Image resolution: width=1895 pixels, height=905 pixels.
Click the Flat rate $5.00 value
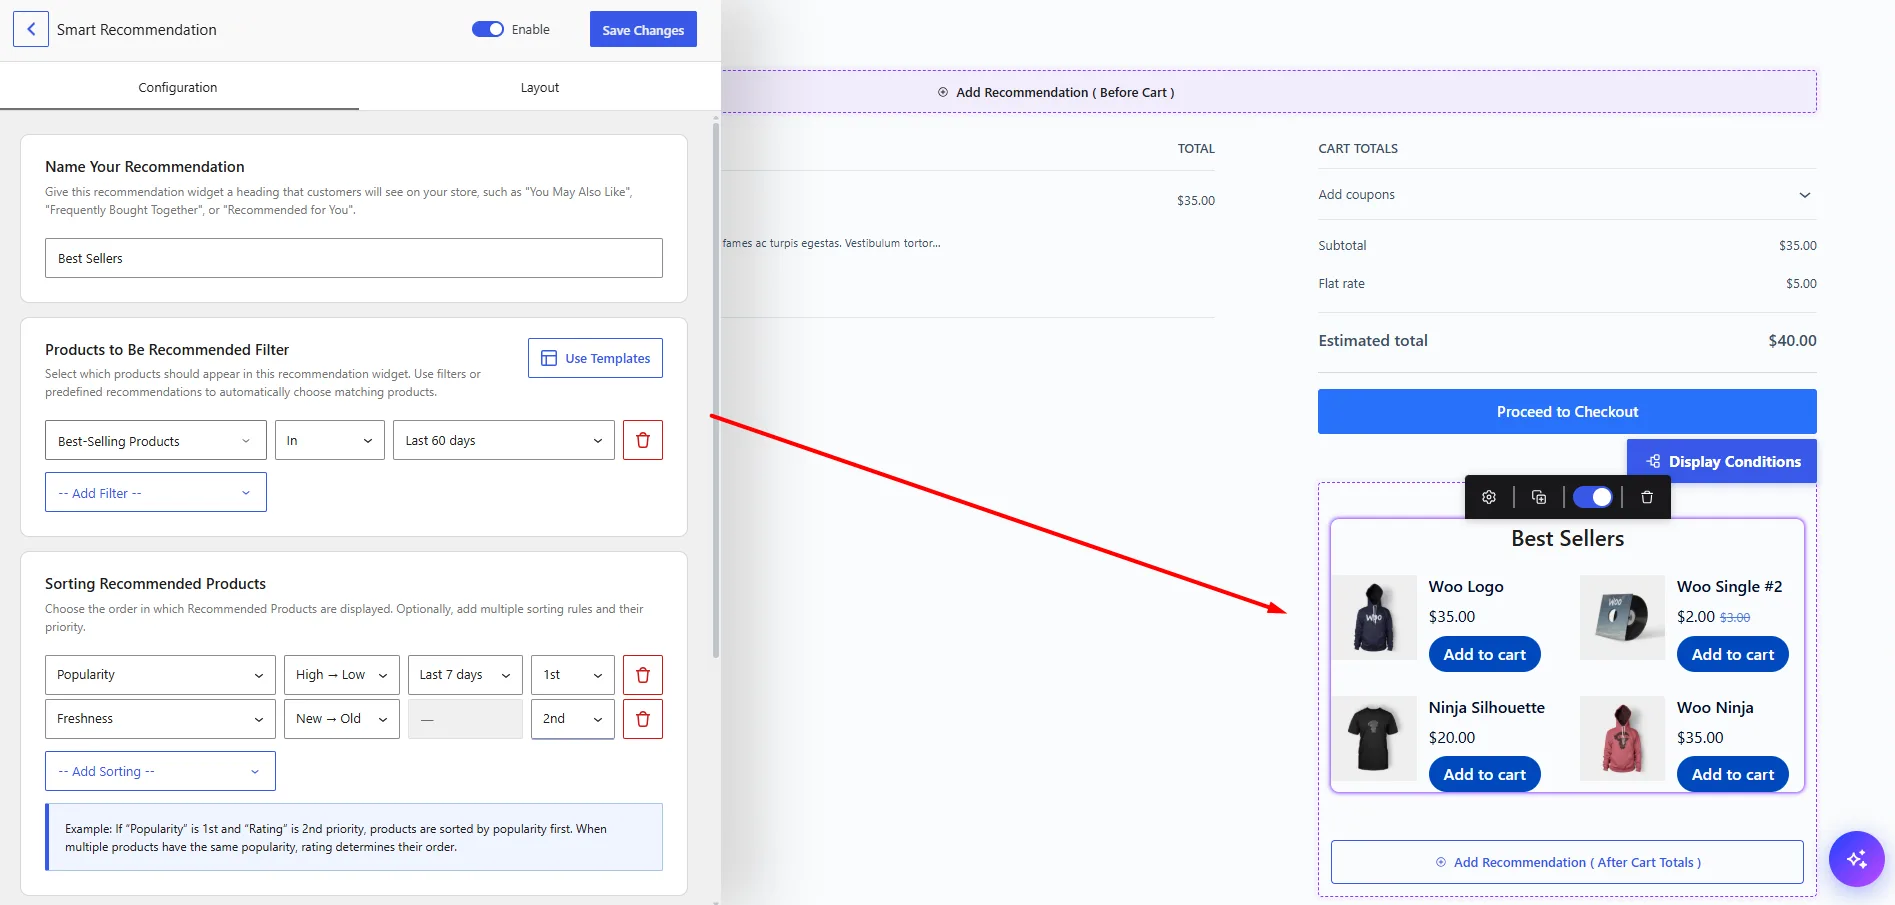pos(1801,284)
